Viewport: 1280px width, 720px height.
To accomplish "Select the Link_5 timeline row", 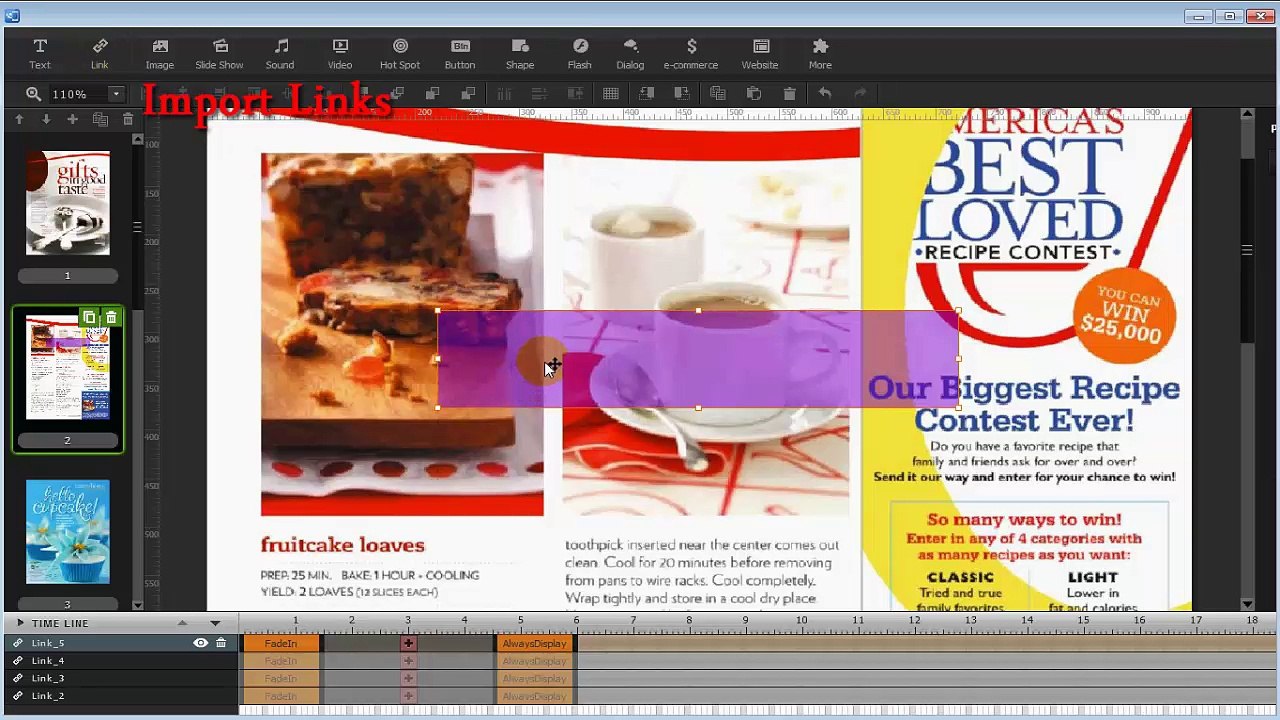I will [x=120, y=643].
